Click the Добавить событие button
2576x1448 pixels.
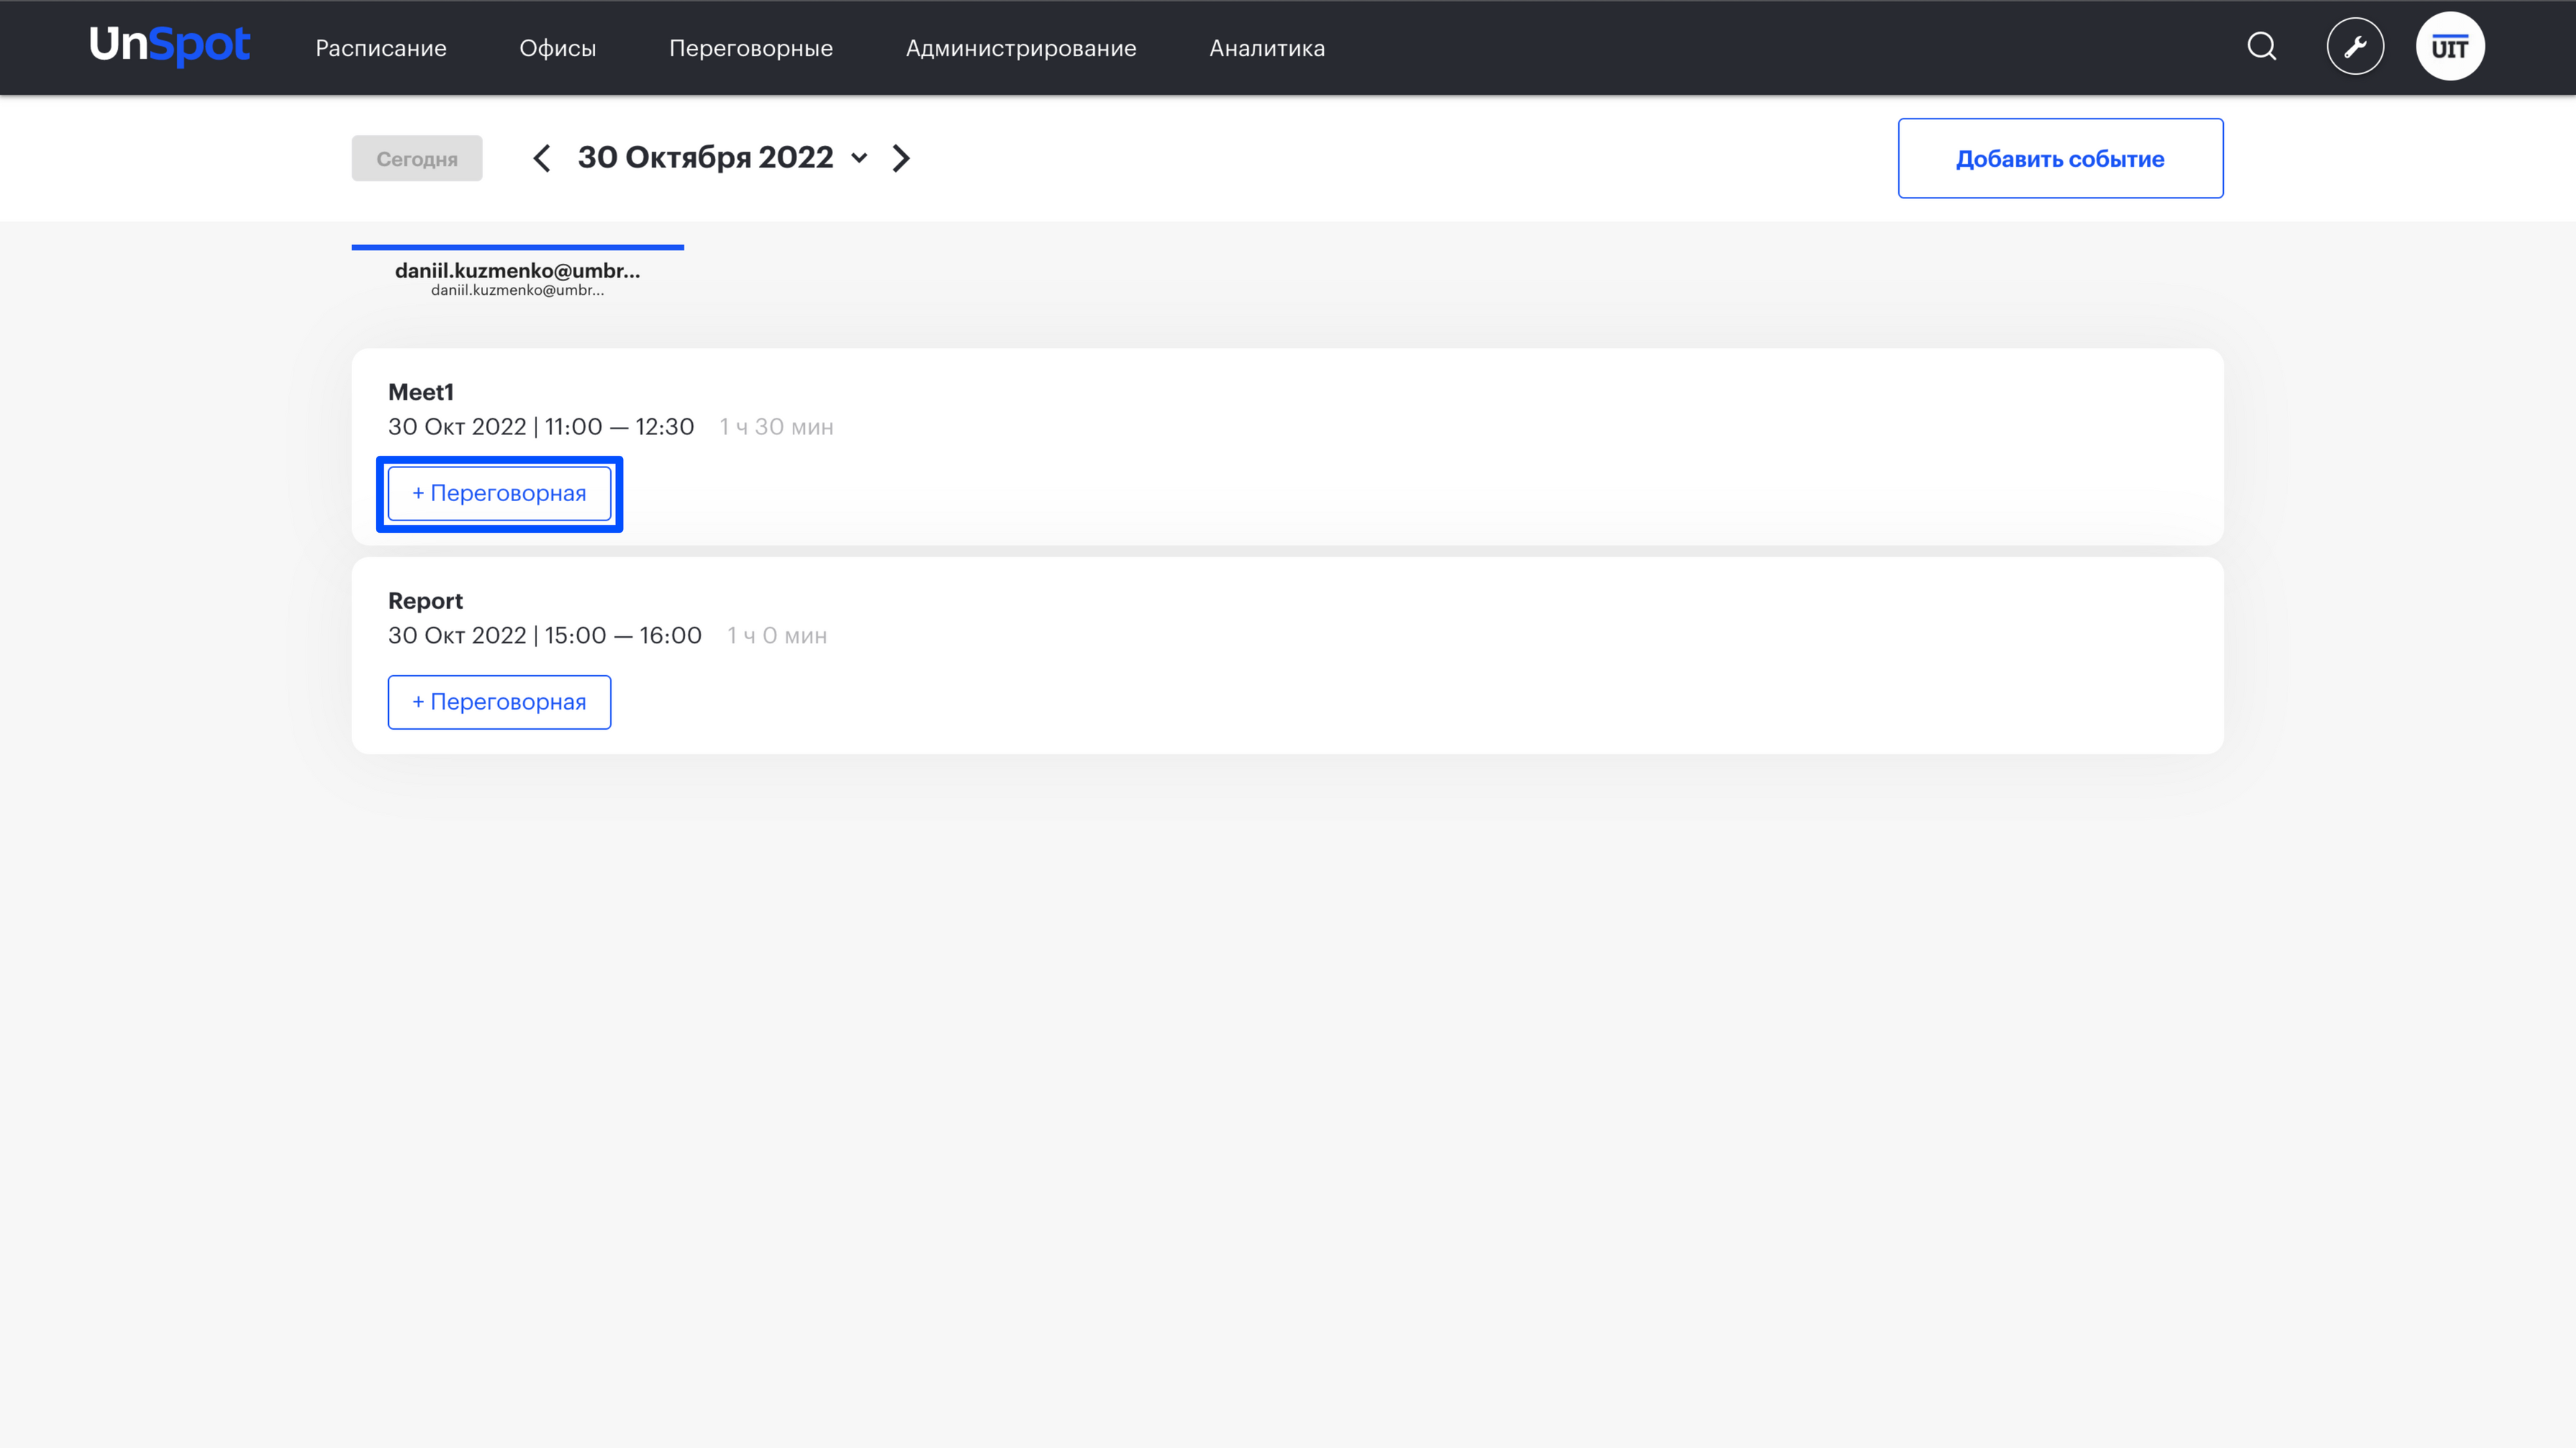coord(2061,158)
